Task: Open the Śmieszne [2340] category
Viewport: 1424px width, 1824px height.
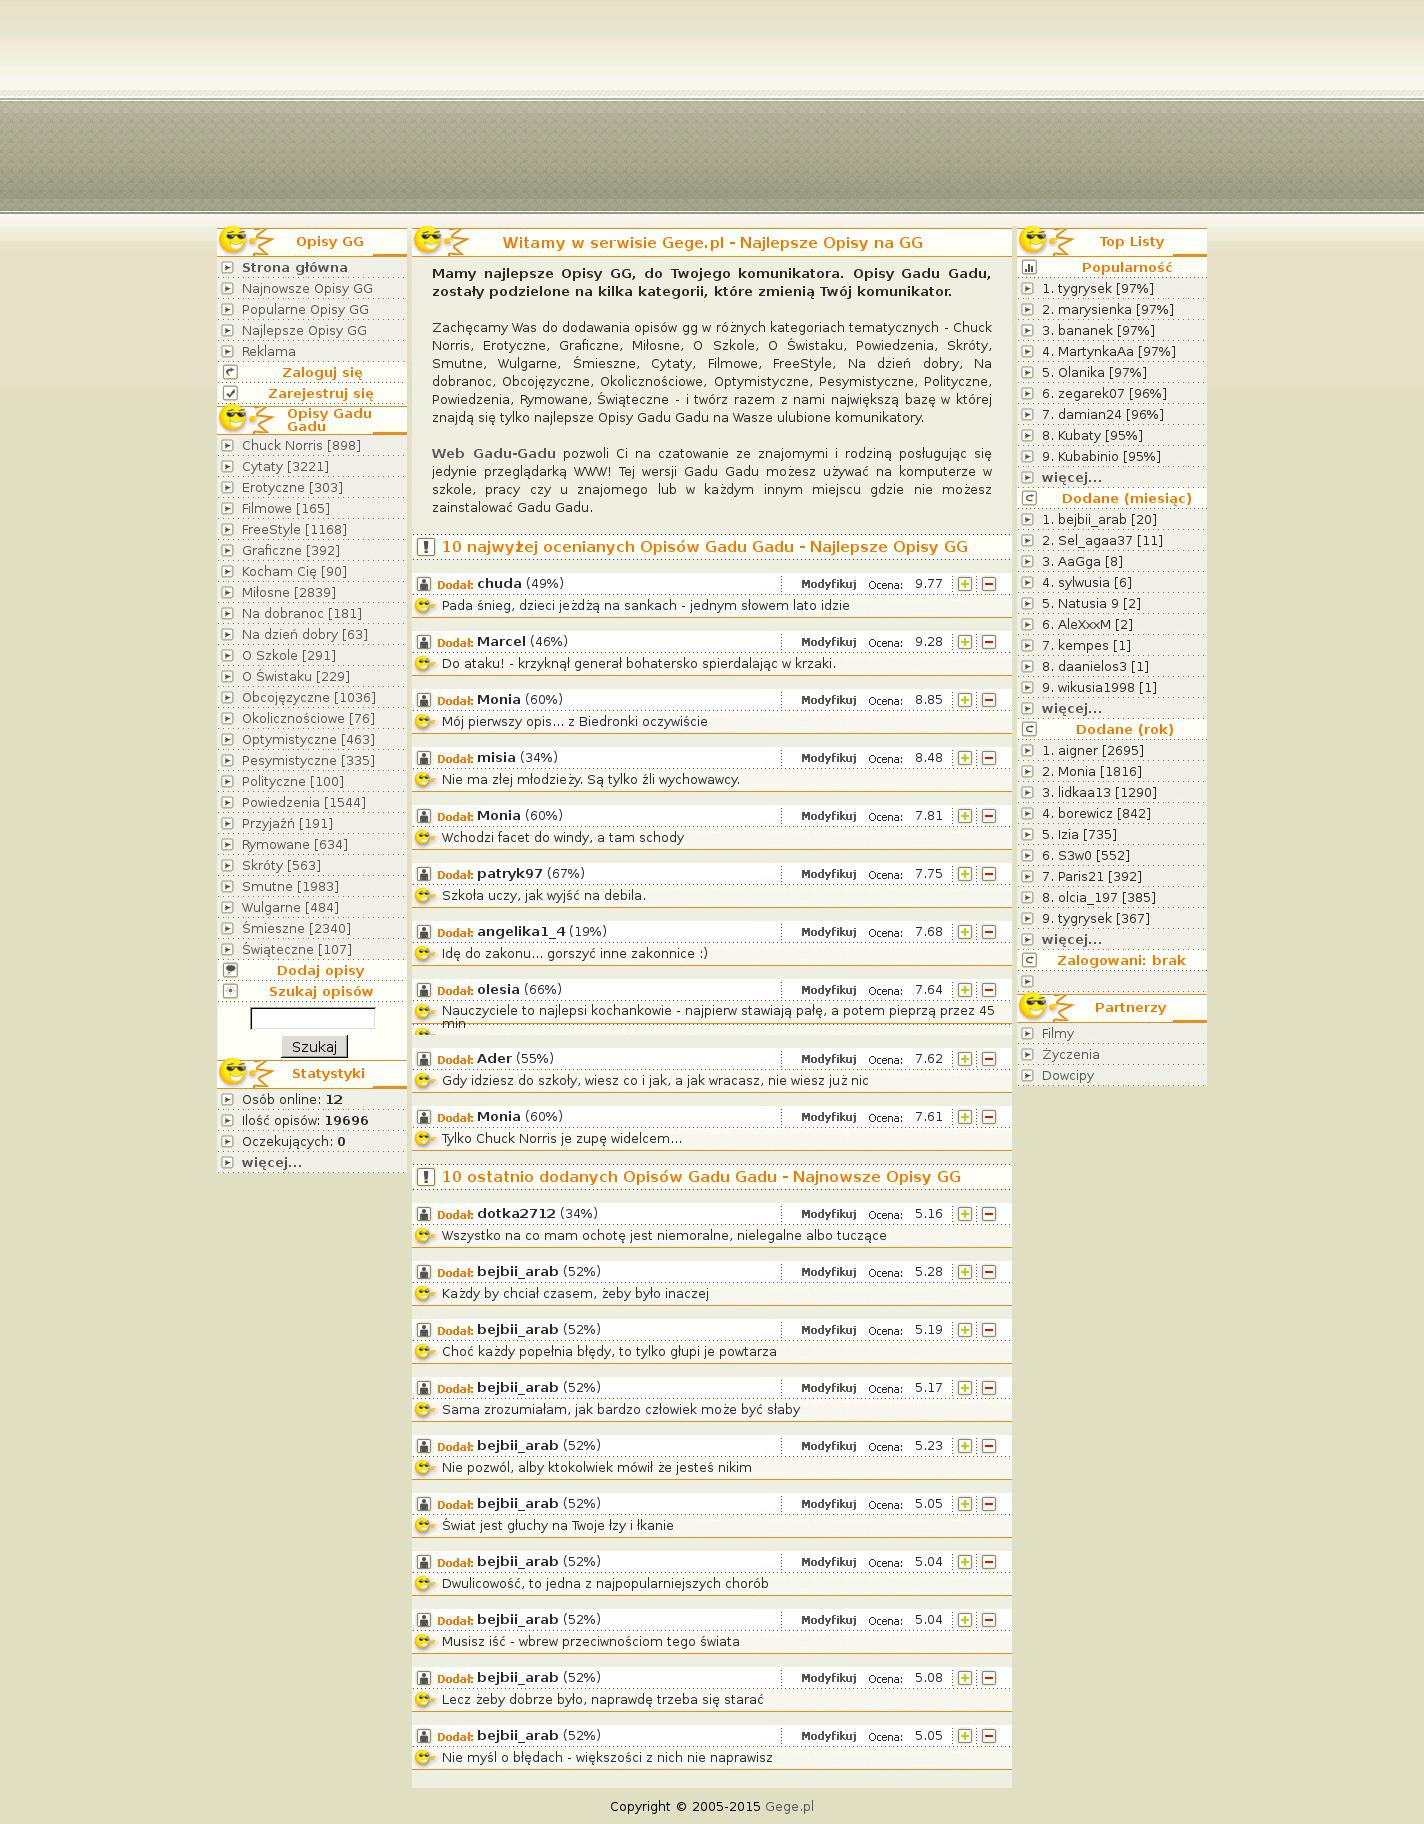Action: tap(296, 928)
